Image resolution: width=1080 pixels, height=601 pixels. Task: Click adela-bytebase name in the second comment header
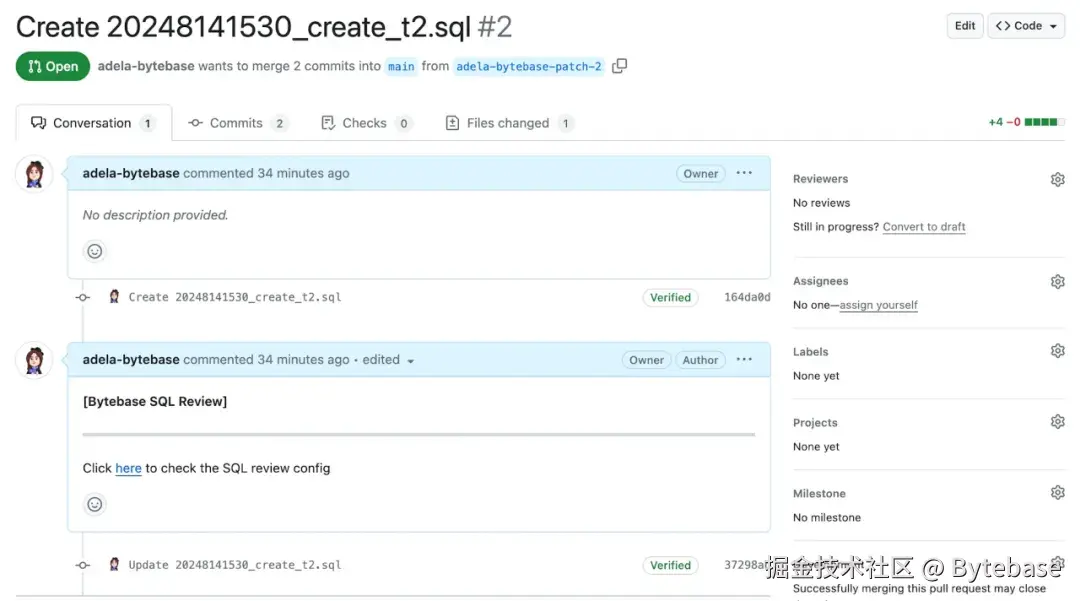131,359
